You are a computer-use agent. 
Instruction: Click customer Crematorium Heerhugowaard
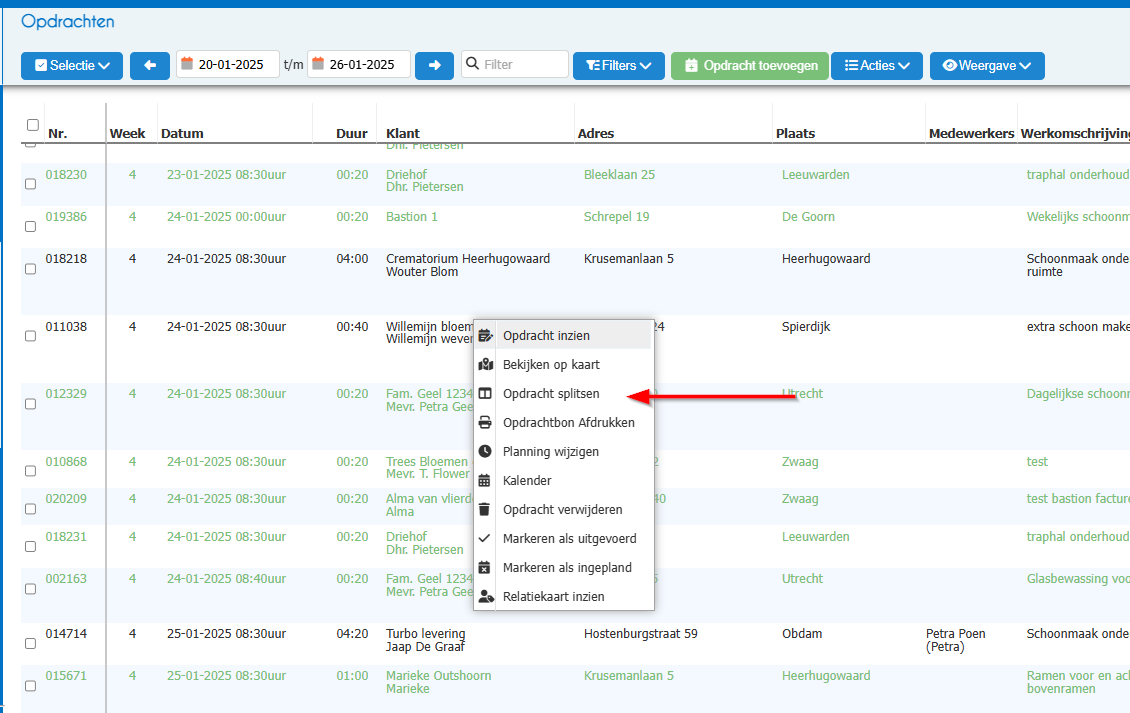tap(468, 259)
